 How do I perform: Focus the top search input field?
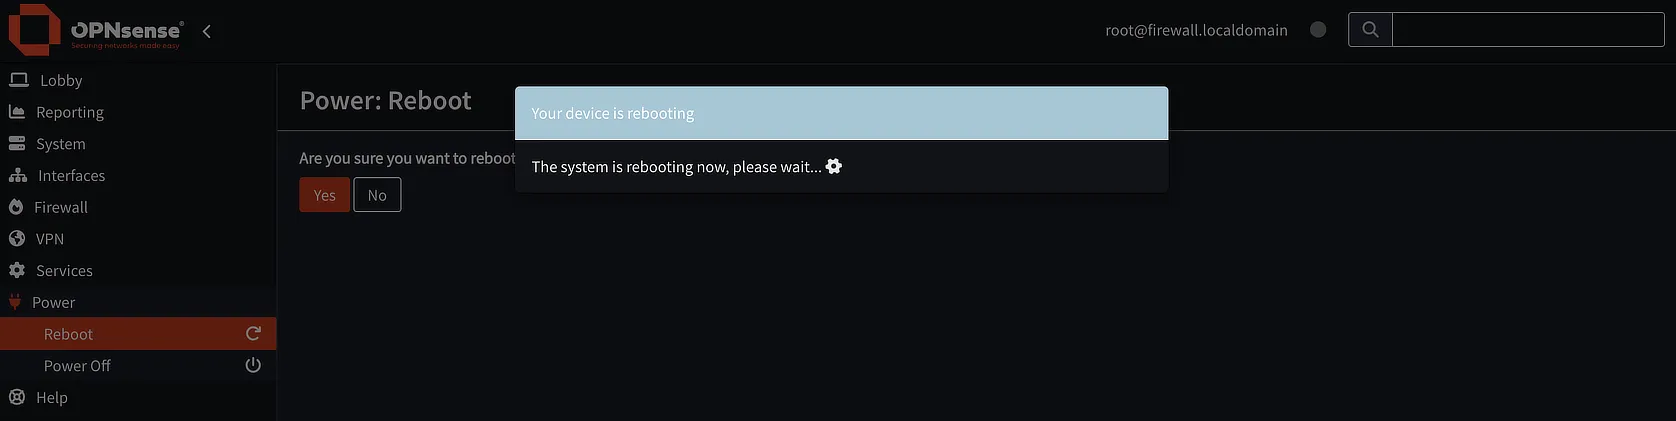pyautogui.click(x=1528, y=30)
